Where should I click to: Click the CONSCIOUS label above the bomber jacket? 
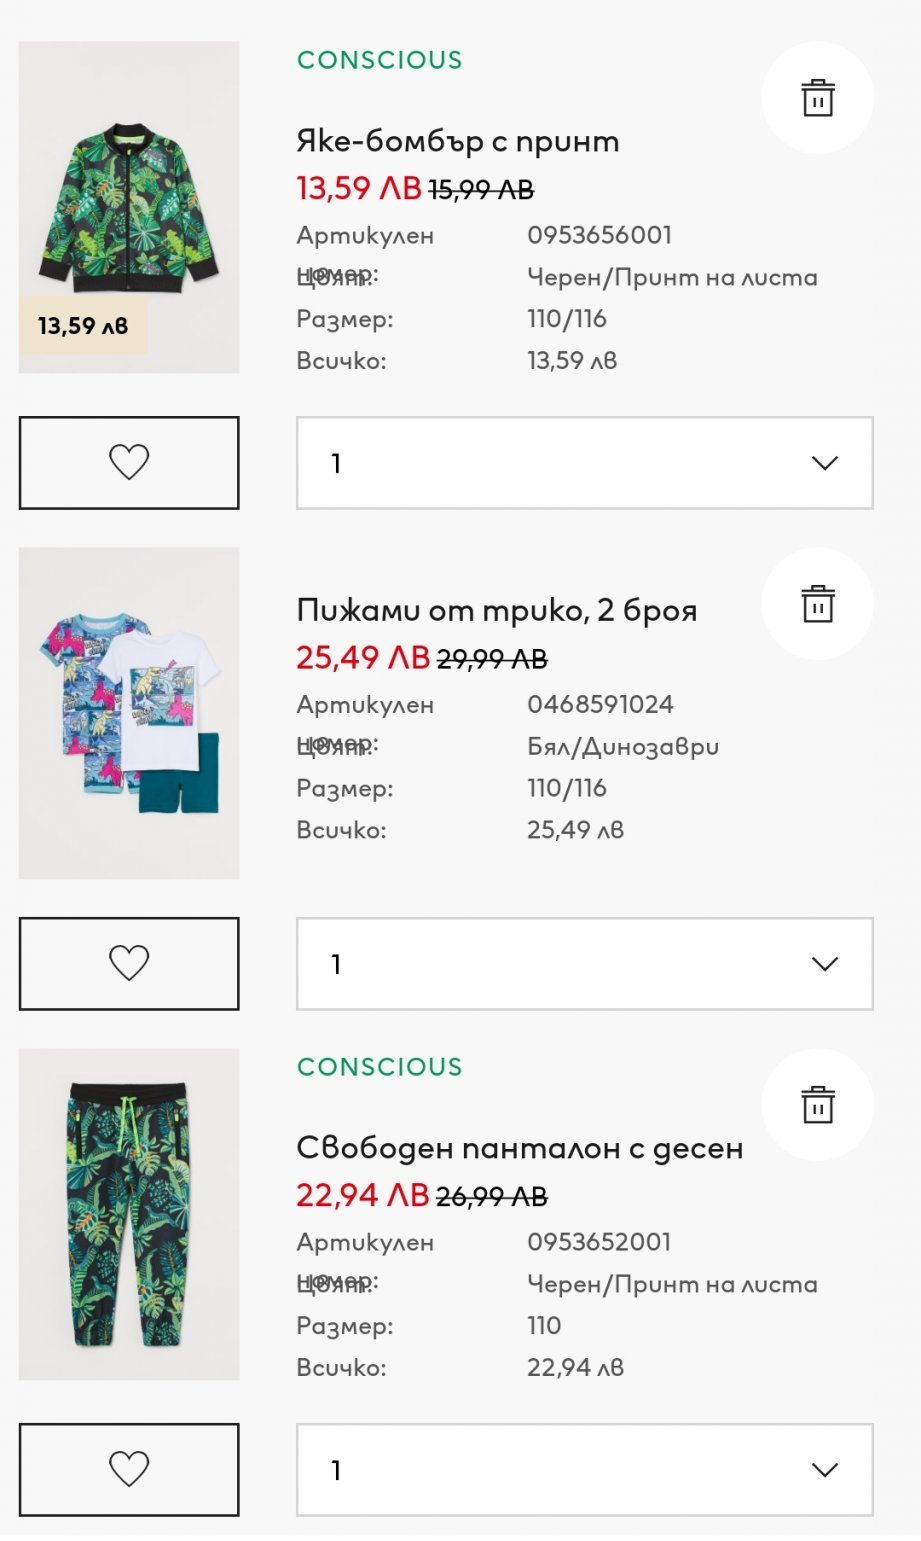coord(379,60)
